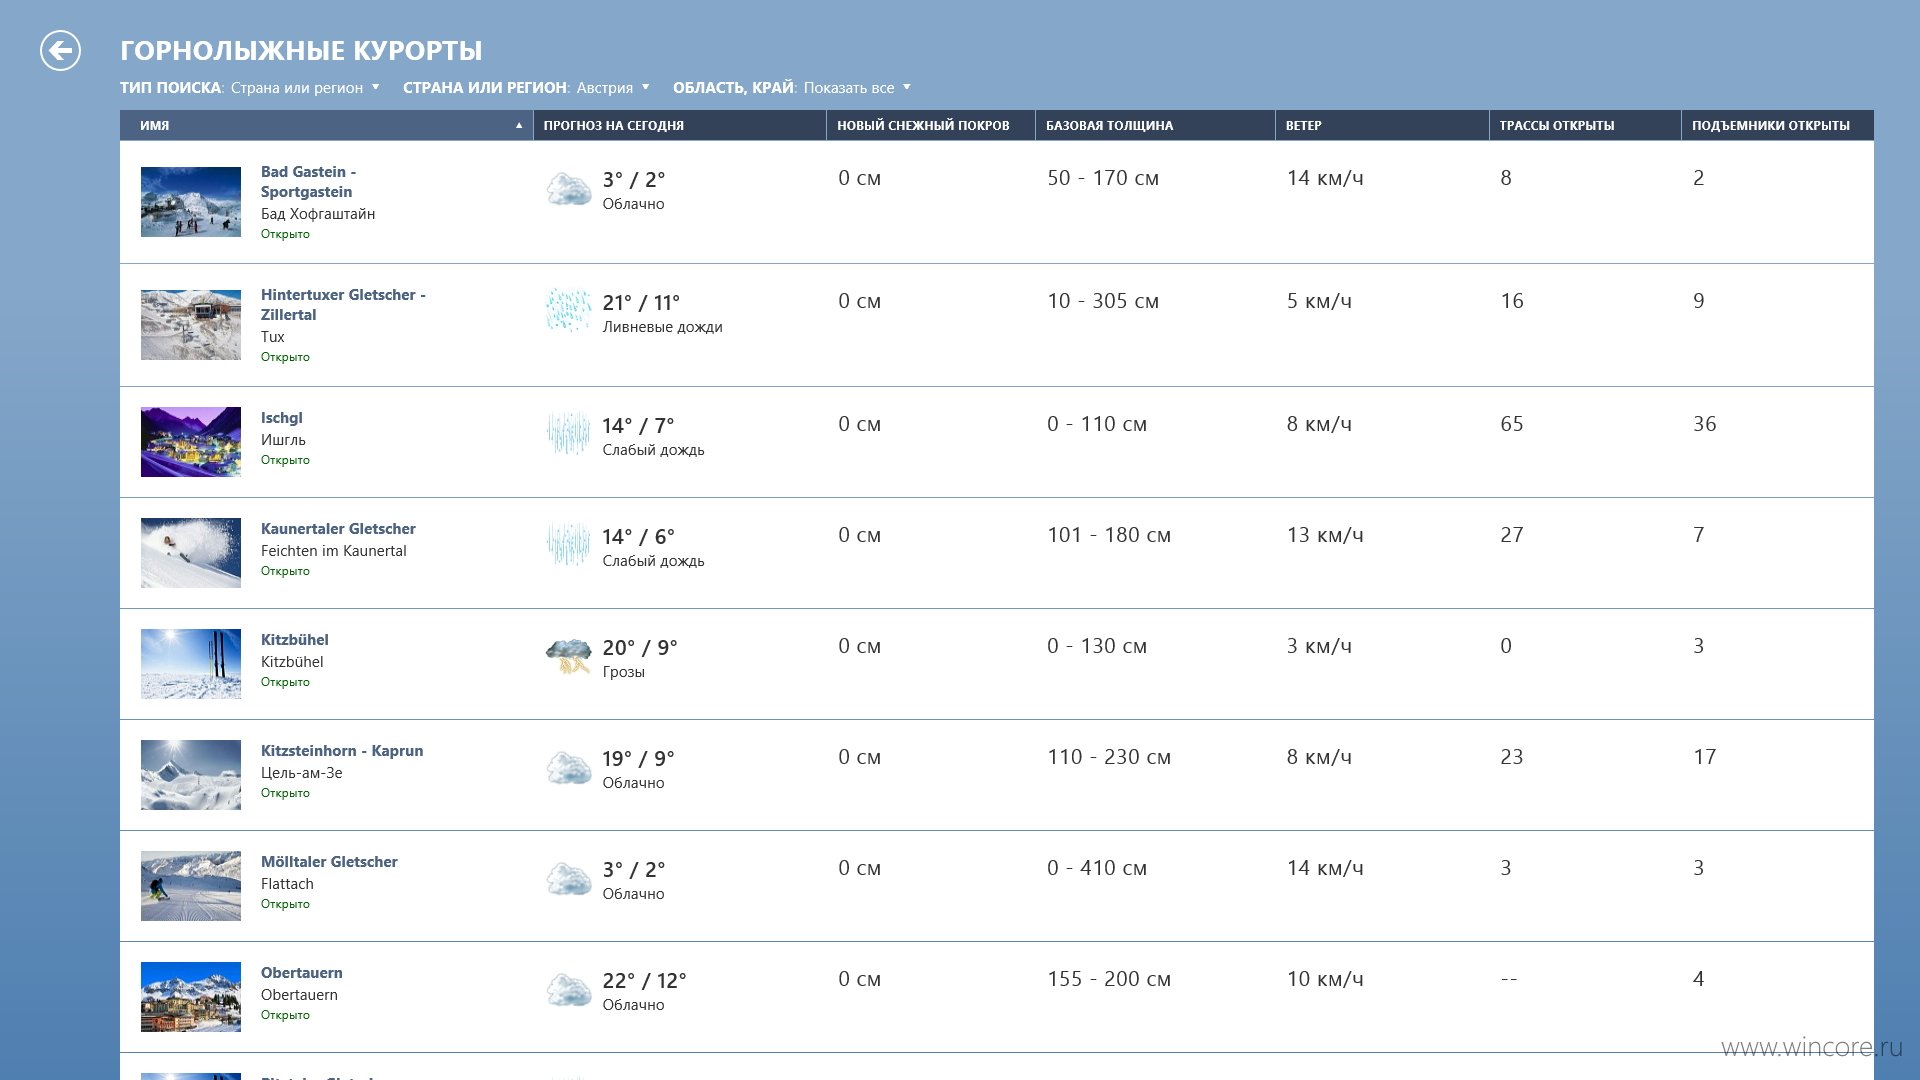Click the light rain icon for Ischgl
The height and width of the screenshot is (1080, 1920).
[x=569, y=434]
